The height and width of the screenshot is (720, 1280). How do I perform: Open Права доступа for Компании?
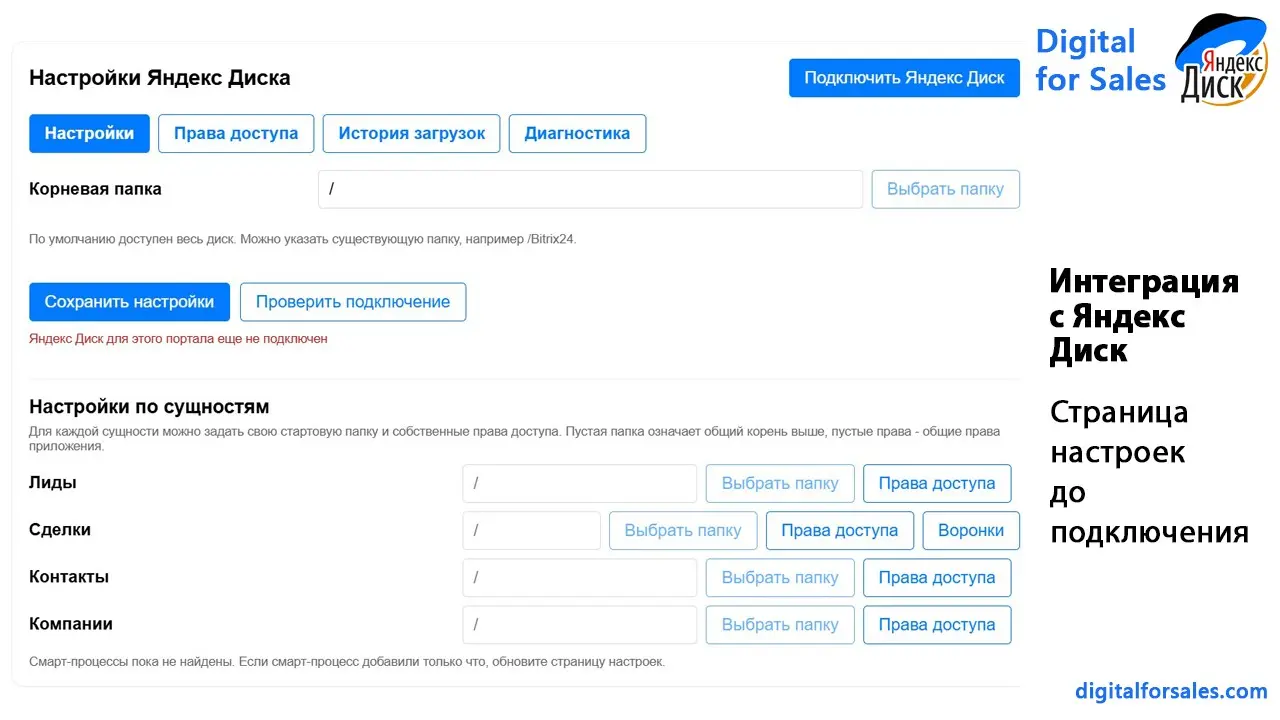937,625
